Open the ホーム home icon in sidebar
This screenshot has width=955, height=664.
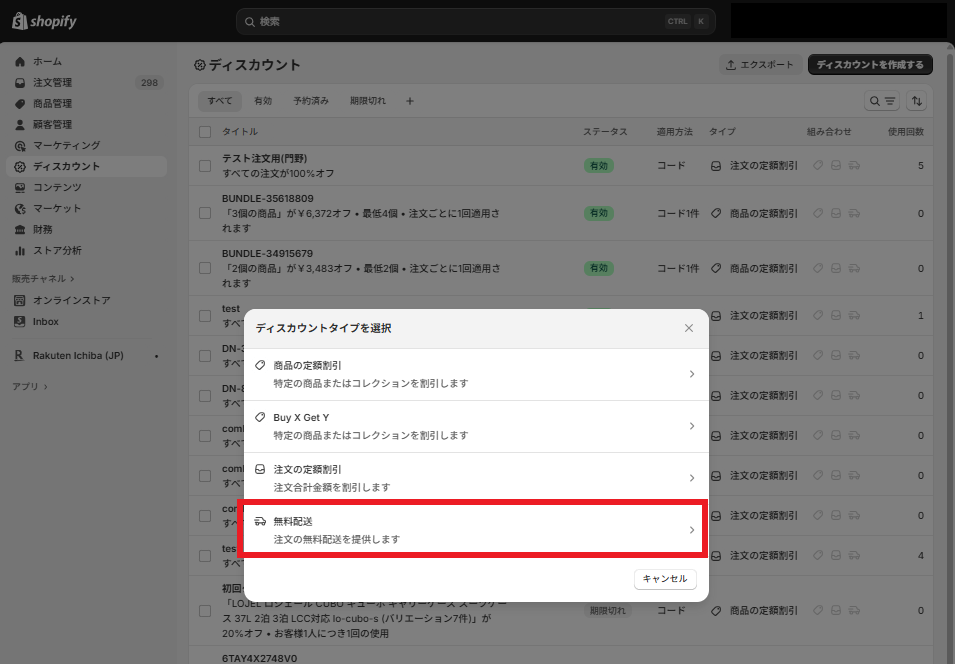click(x=20, y=62)
